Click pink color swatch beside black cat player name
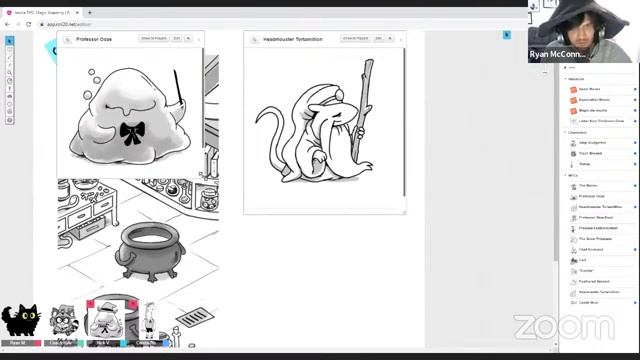 tap(38, 343)
